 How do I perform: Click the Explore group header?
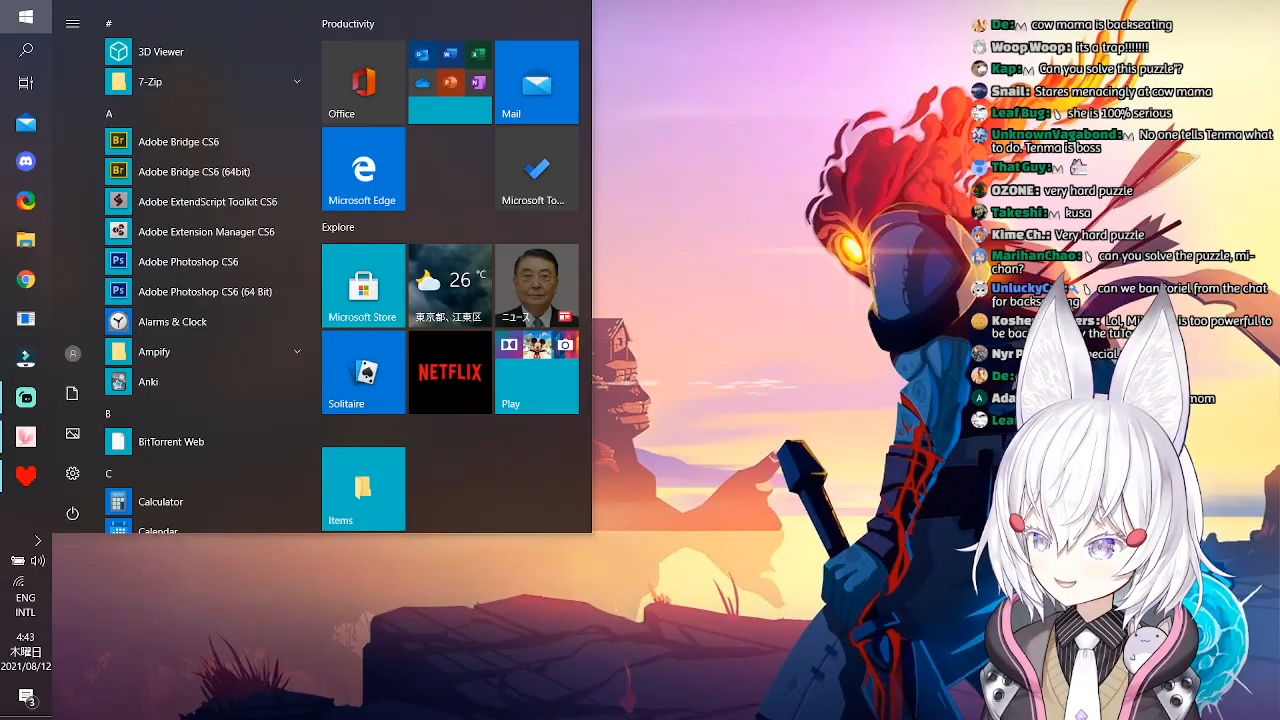(338, 227)
